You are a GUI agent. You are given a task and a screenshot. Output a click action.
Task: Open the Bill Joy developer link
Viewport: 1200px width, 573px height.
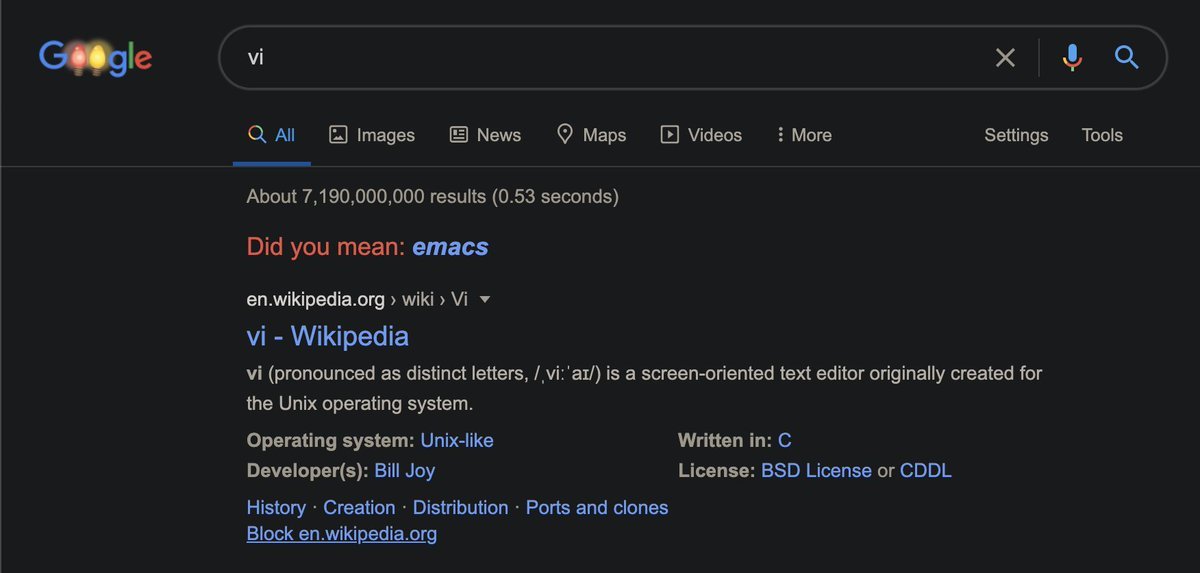coord(404,470)
